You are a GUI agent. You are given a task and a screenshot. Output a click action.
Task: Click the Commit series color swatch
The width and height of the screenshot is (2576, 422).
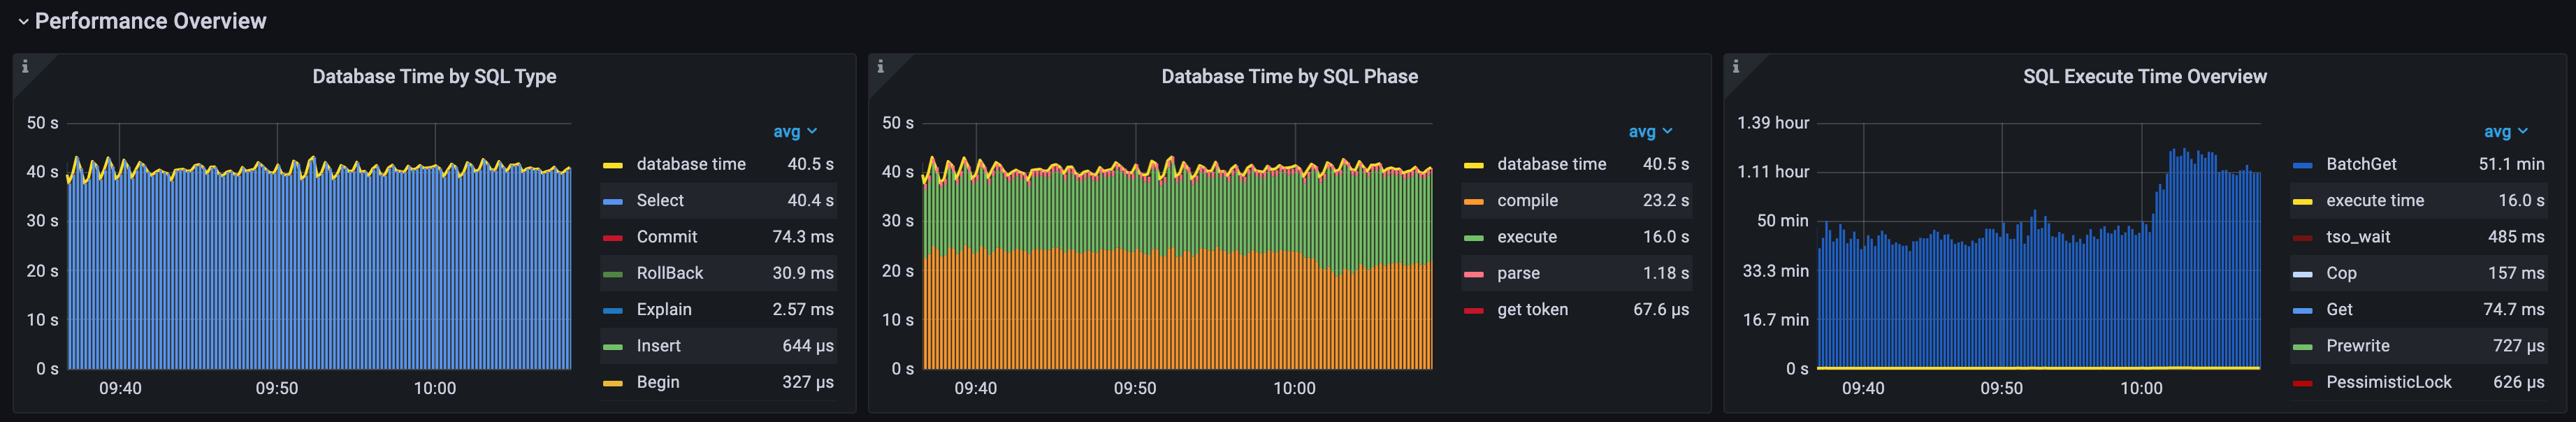tap(613, 238)
